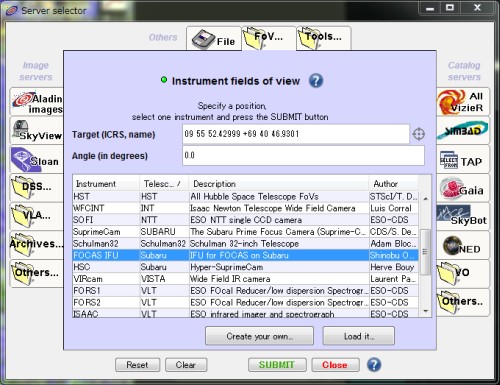Click the instrument list scrollbar thumb
This screenshot has width=500, height=385.
pos(425,252)
